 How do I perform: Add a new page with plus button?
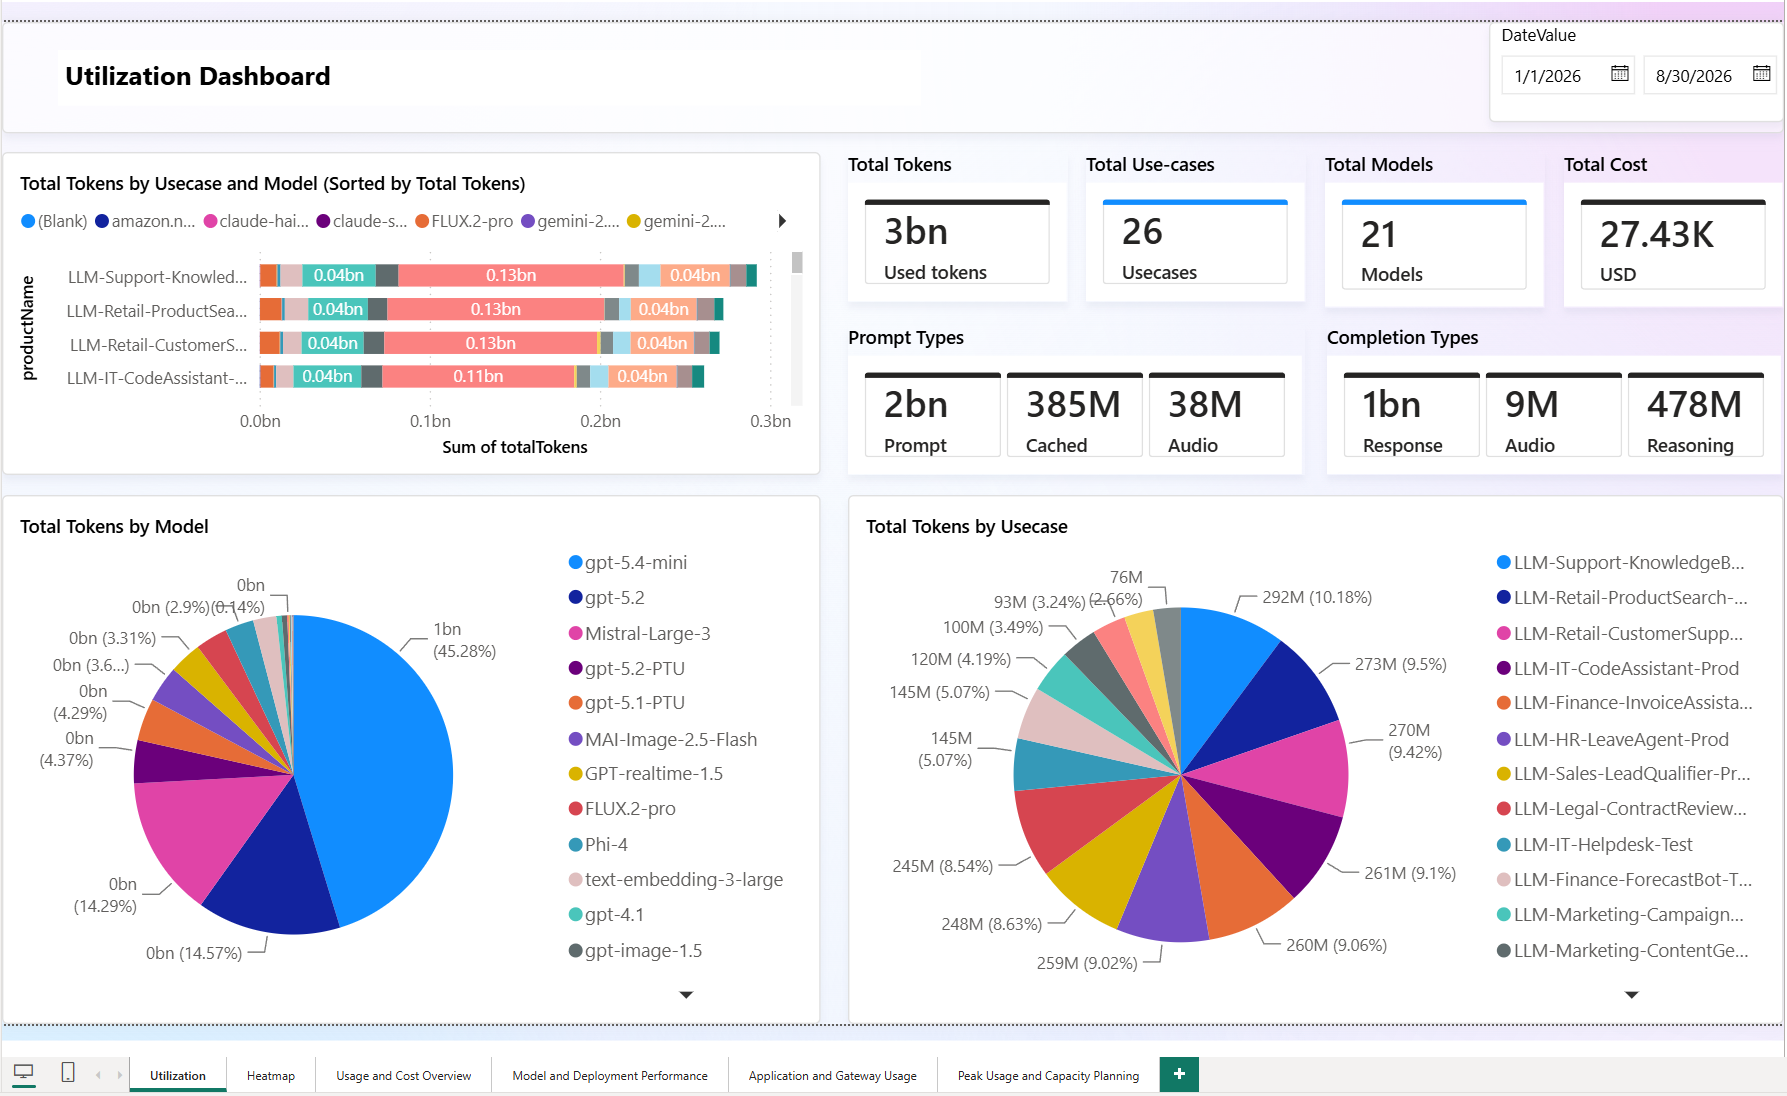[x=1179, y=1074]
